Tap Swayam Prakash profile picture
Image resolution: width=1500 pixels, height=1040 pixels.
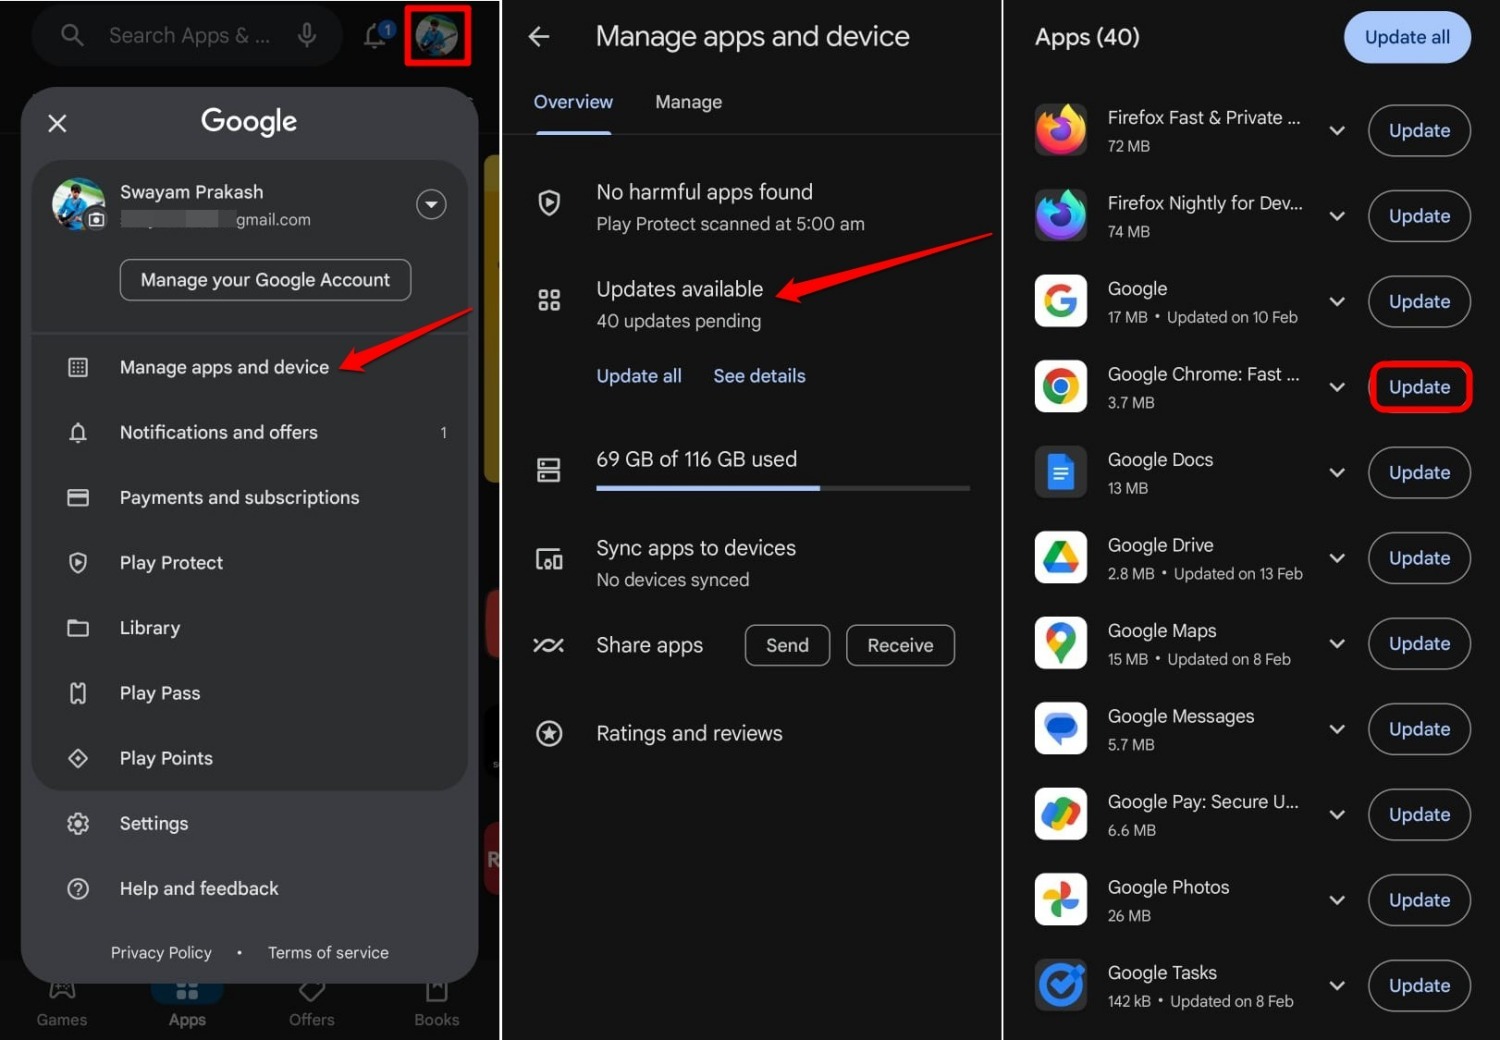78,204
